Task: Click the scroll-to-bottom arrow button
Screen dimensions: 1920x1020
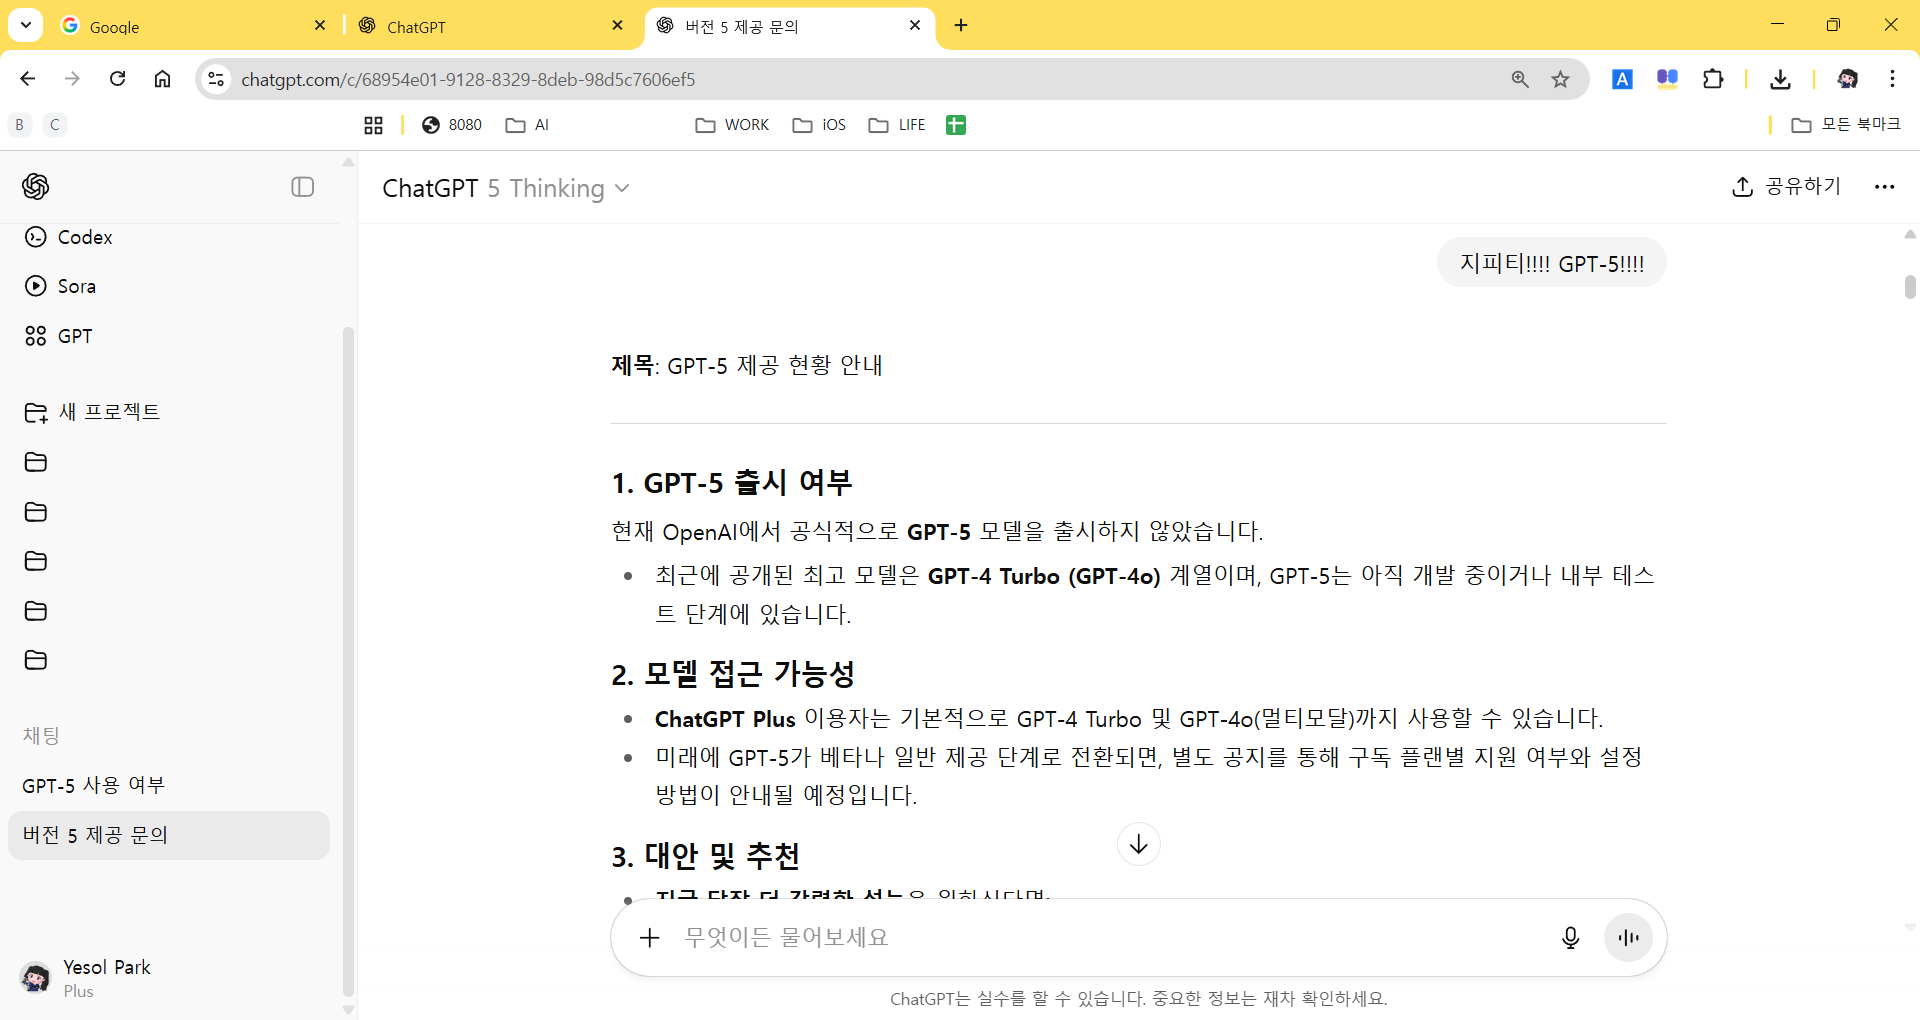Action: pos(1139,844)
